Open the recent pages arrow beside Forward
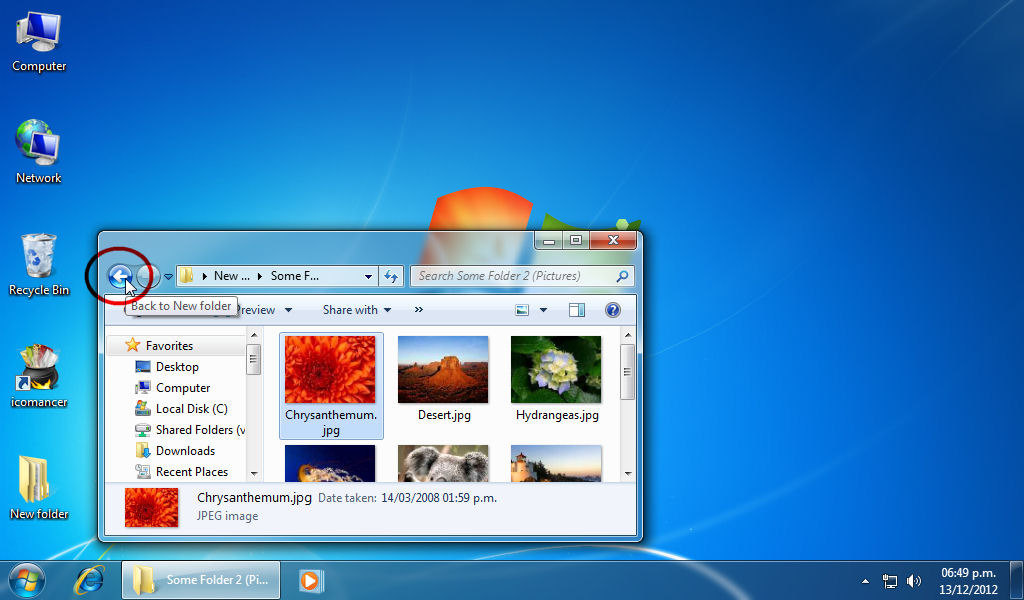This screenshot has height=600, width=1024. click(168, 277)
